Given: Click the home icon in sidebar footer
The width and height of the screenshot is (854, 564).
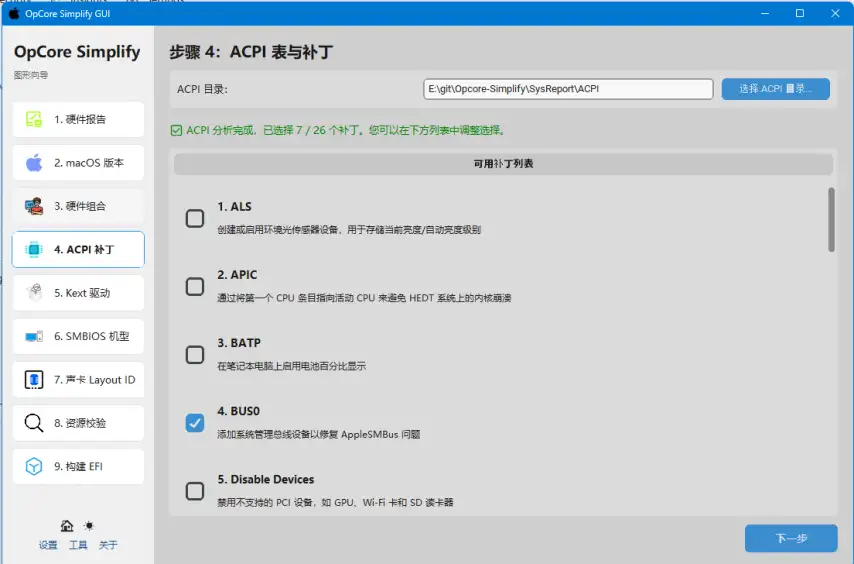Looking at the screenshot, I should click(x=67, y=526).
